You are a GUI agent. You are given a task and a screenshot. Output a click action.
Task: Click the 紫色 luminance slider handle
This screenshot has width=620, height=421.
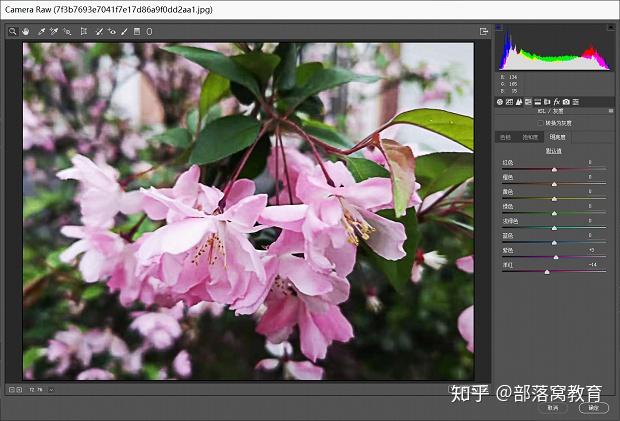tap(556, 257)
